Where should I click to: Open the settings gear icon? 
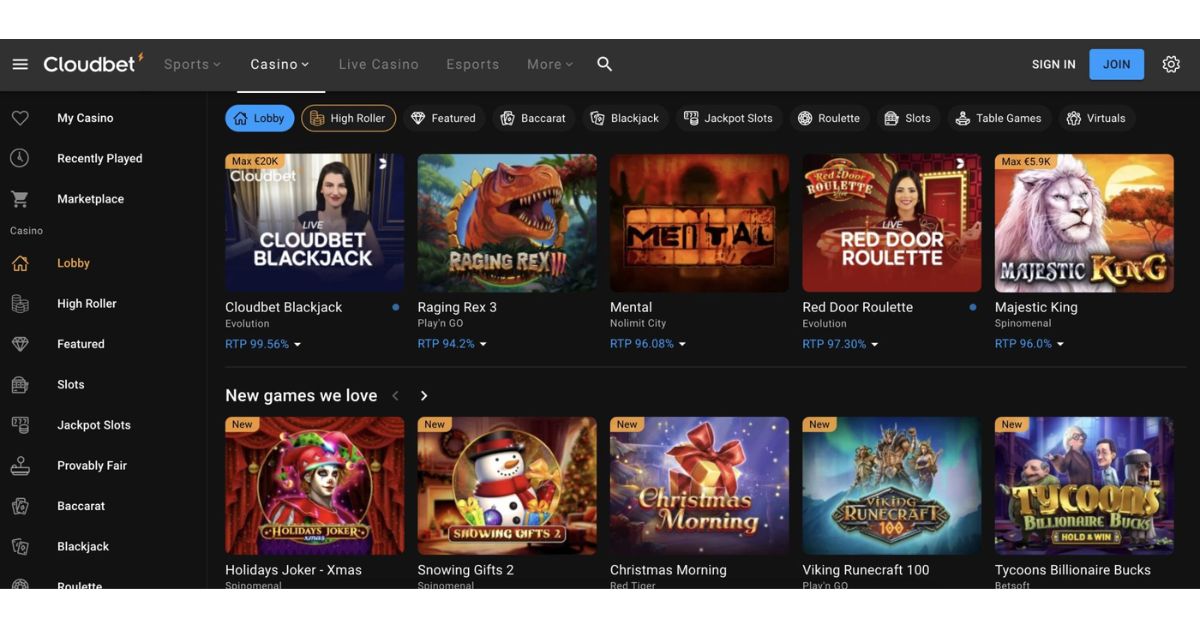coord(1171,64)
